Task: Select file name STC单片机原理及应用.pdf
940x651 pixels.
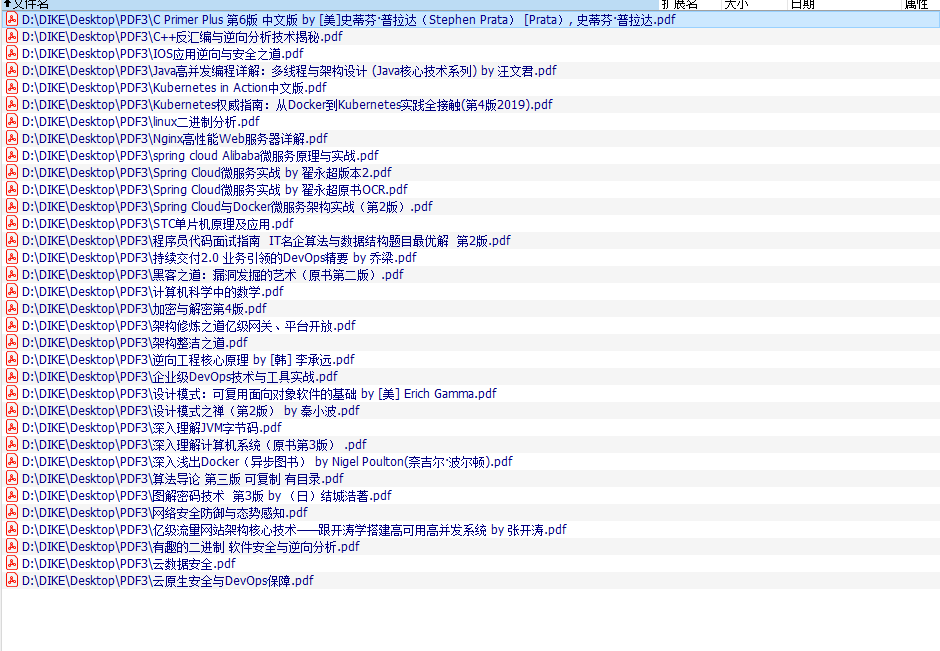Action: [x=158, y=223]
